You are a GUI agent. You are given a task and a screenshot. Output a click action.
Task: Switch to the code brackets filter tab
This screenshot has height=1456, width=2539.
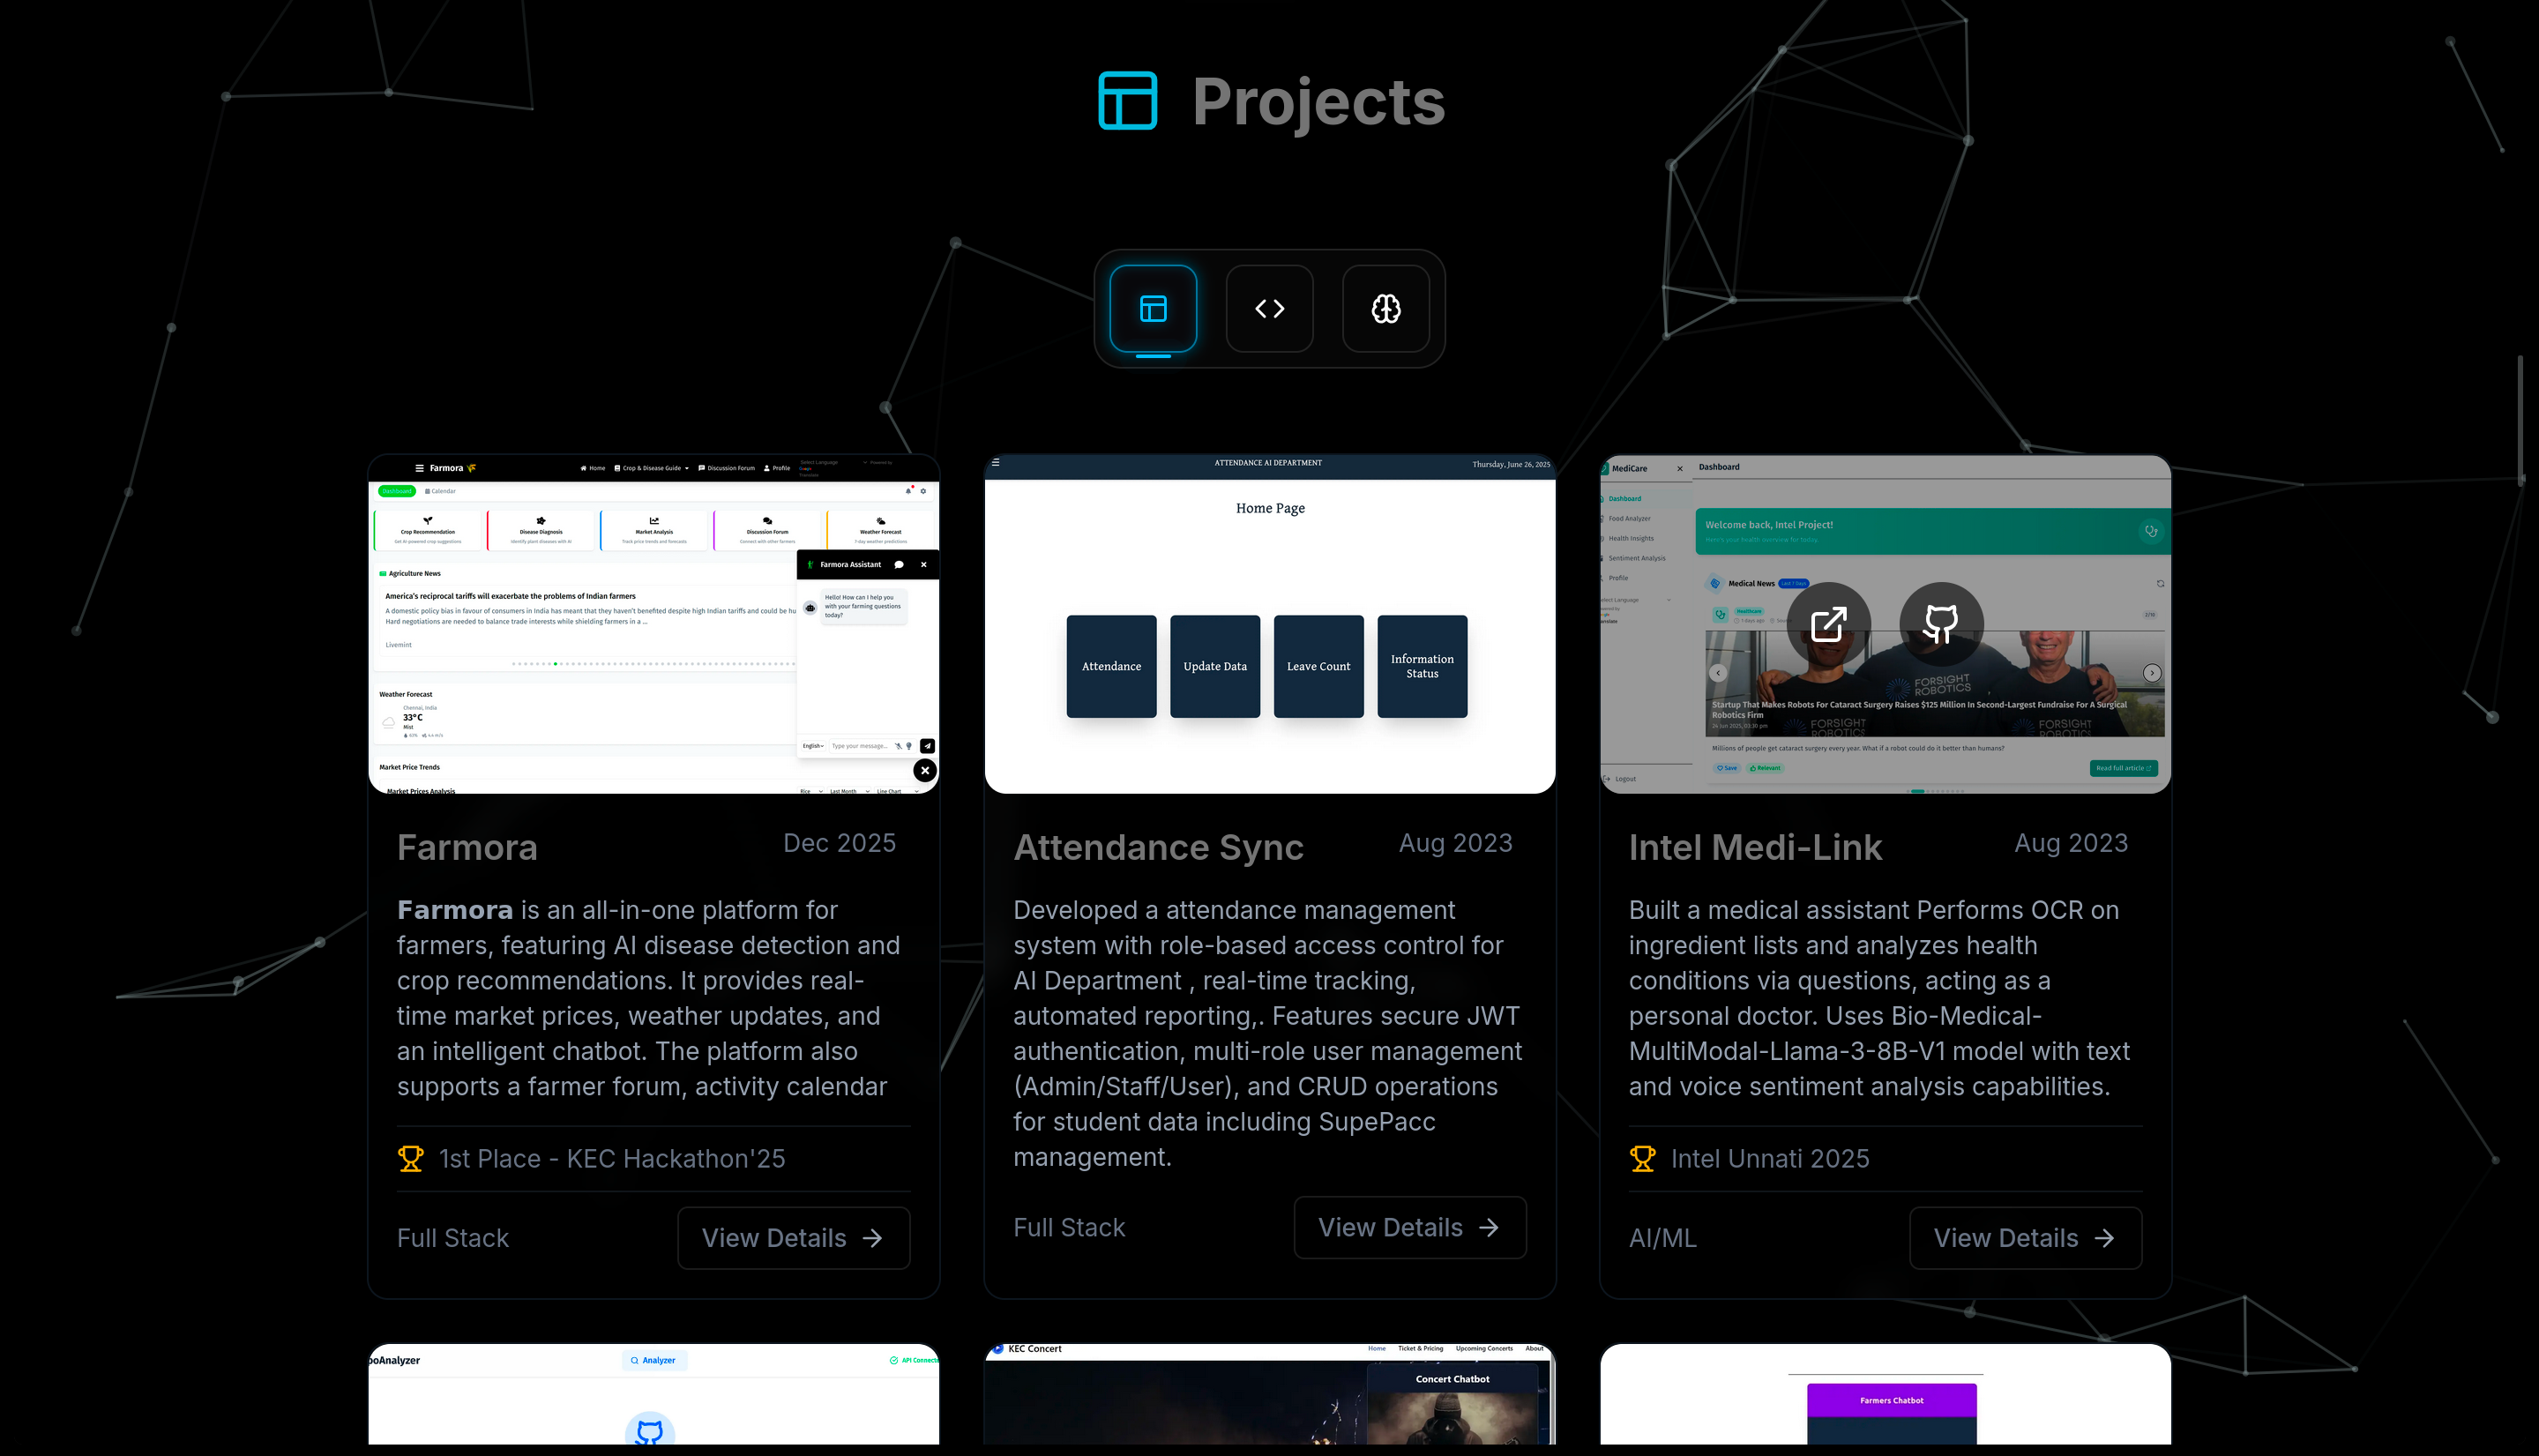pyautogui.click(x=1269, y=308)
